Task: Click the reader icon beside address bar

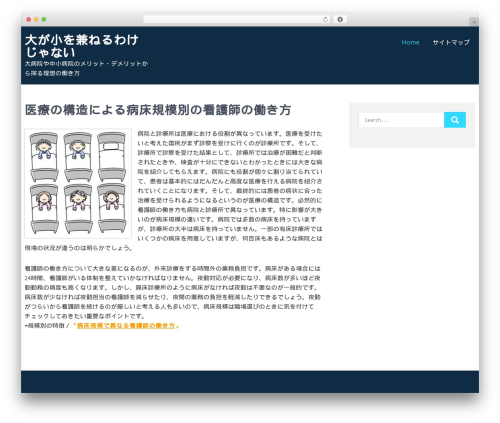Action: tap(340, 19)
